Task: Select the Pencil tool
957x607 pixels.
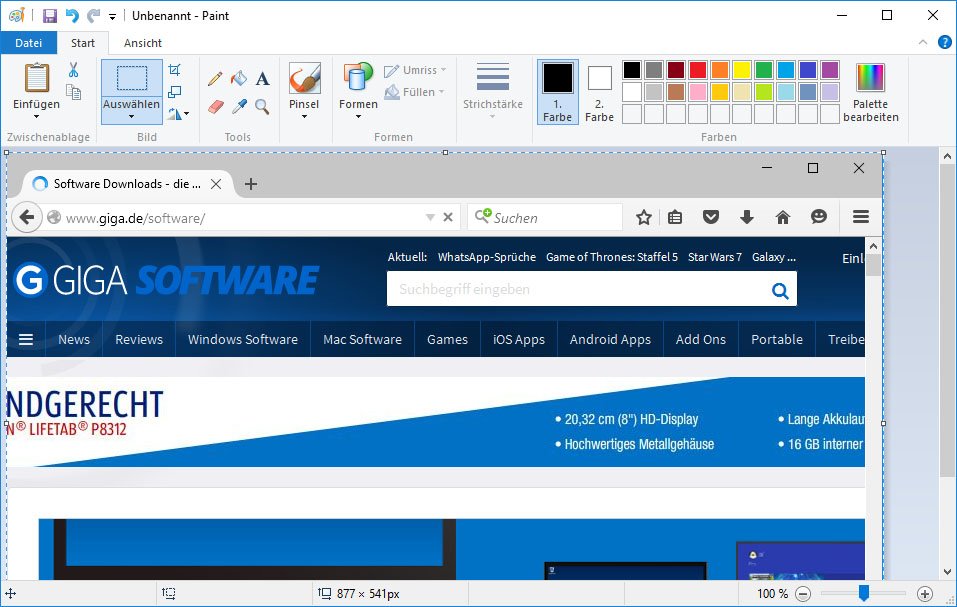Action: pyautogui.click(x=215, y=78)
